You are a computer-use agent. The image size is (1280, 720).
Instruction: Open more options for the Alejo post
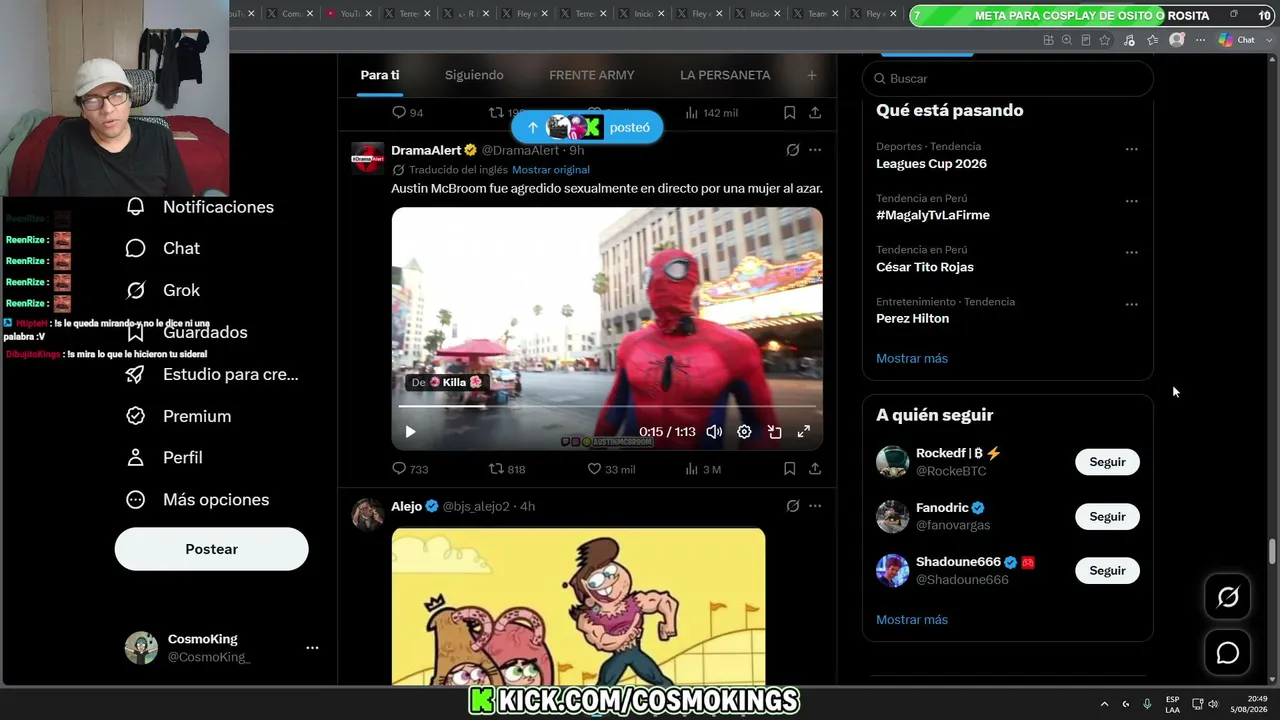point(815,506)
